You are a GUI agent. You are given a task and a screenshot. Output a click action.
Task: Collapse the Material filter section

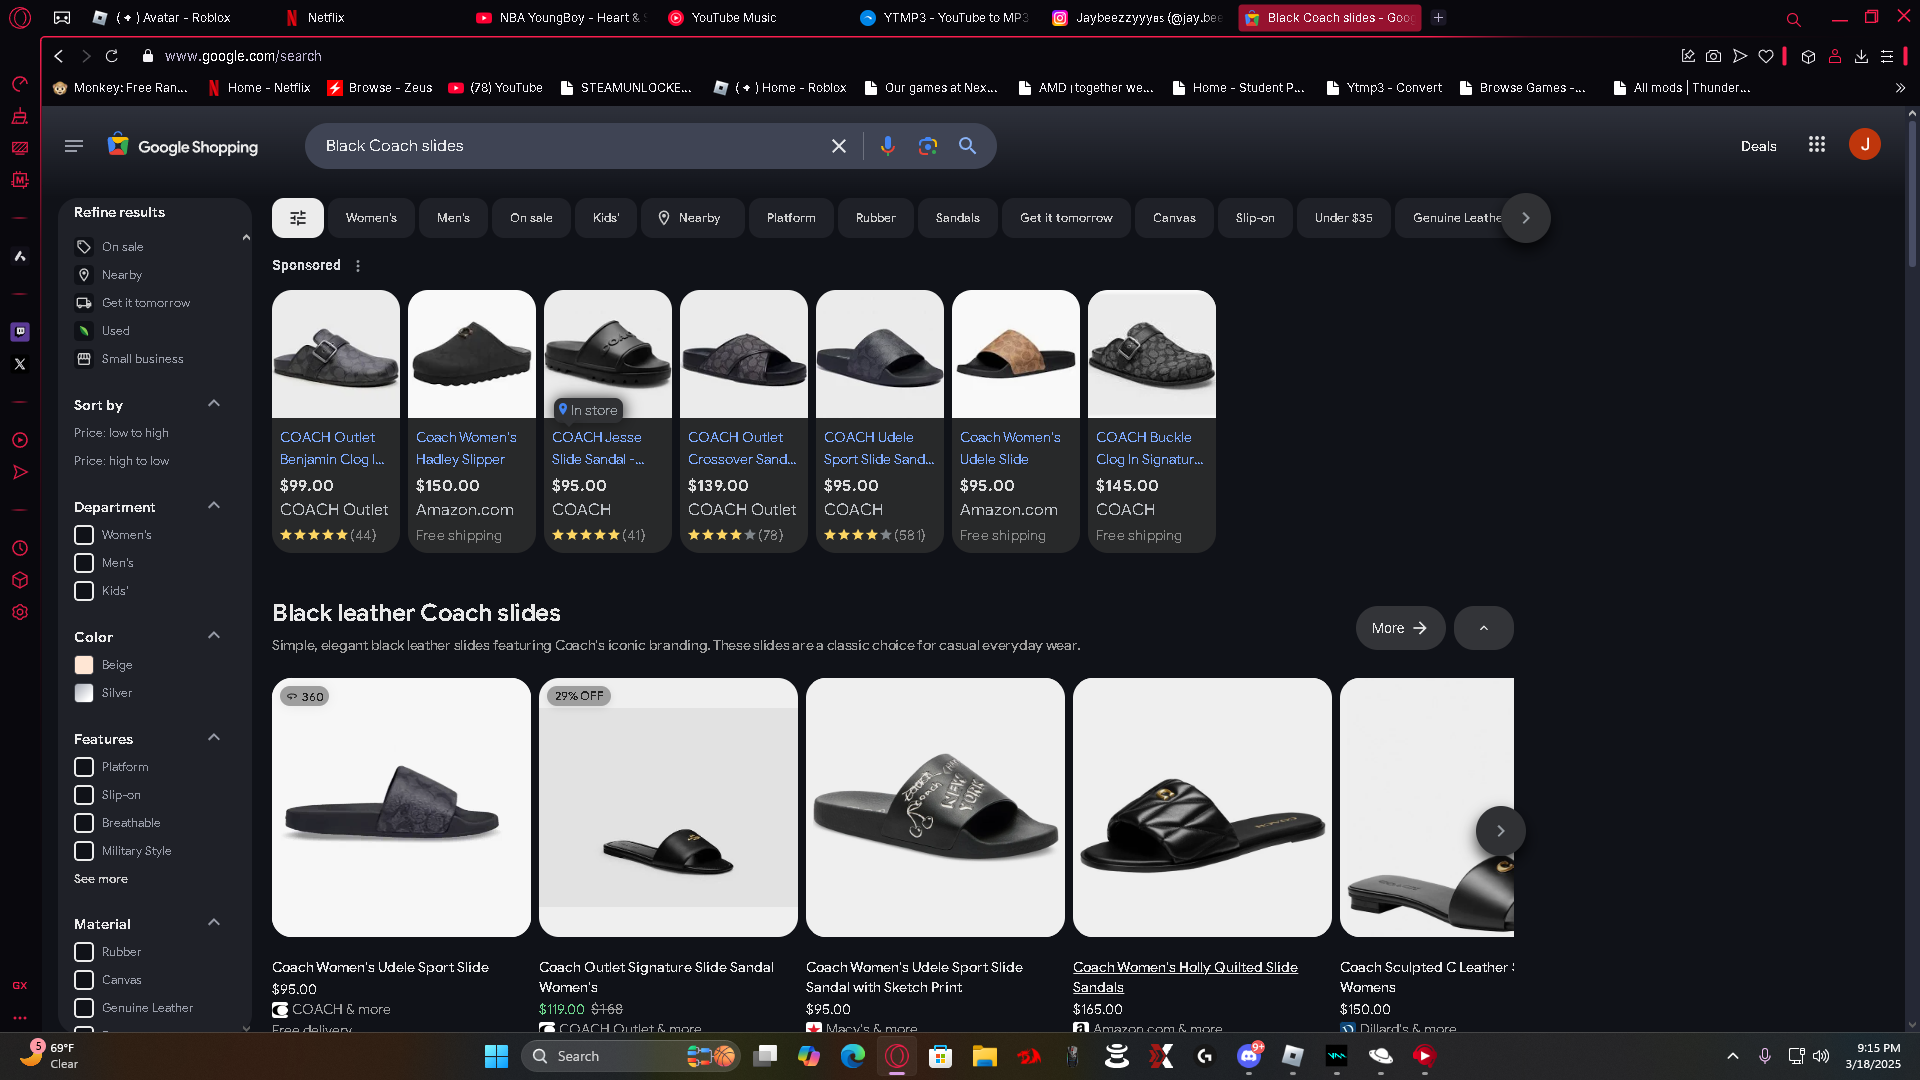(x=213, y=922)
